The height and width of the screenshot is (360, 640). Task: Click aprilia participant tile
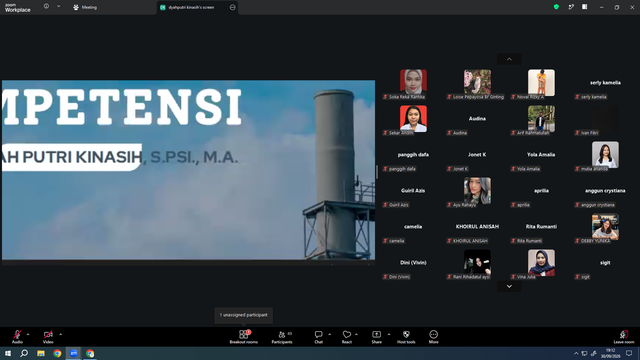tap(541, 192)
